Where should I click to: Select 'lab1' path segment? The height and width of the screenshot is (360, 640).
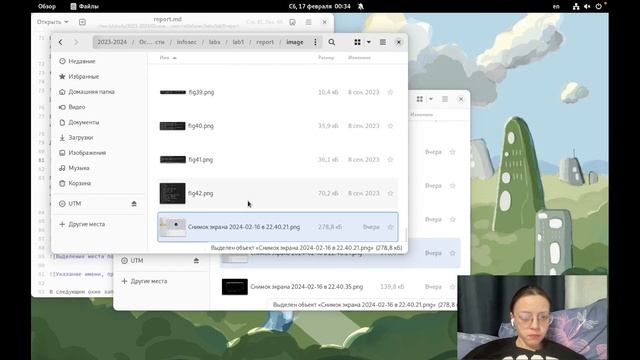click(238, 42)
